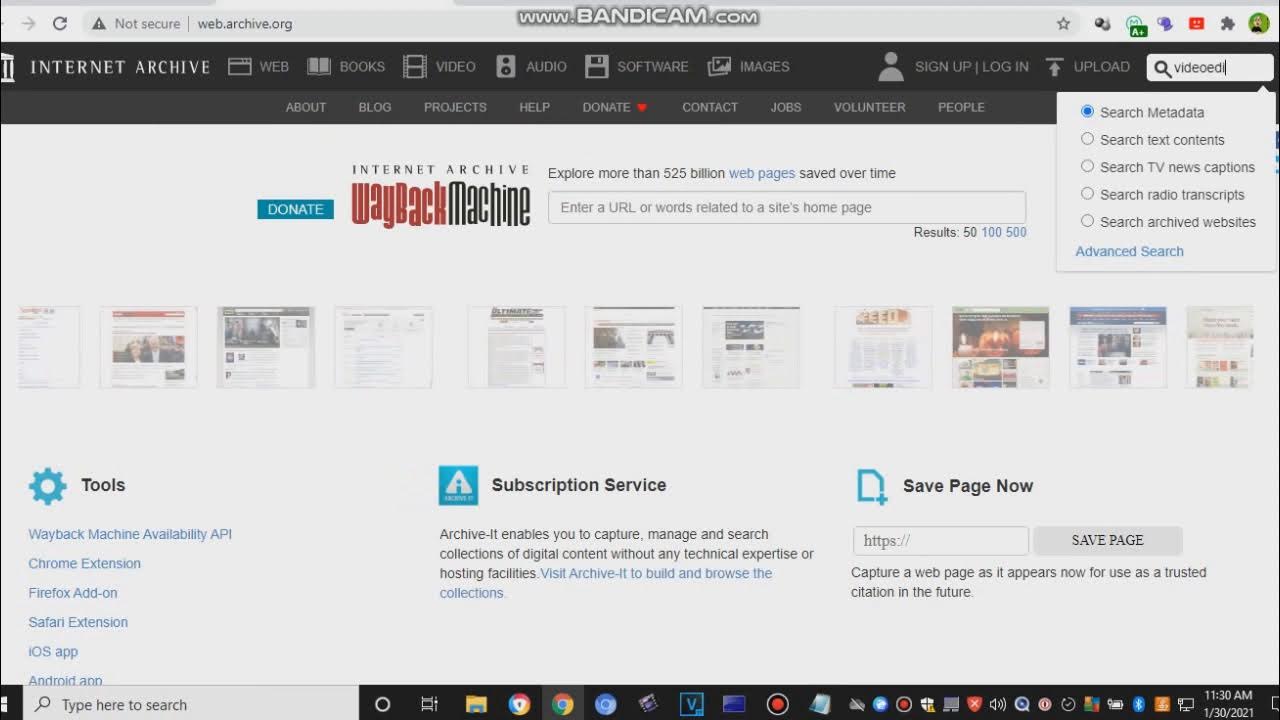Click the upload arrow icon

(x=1054, y=67)
